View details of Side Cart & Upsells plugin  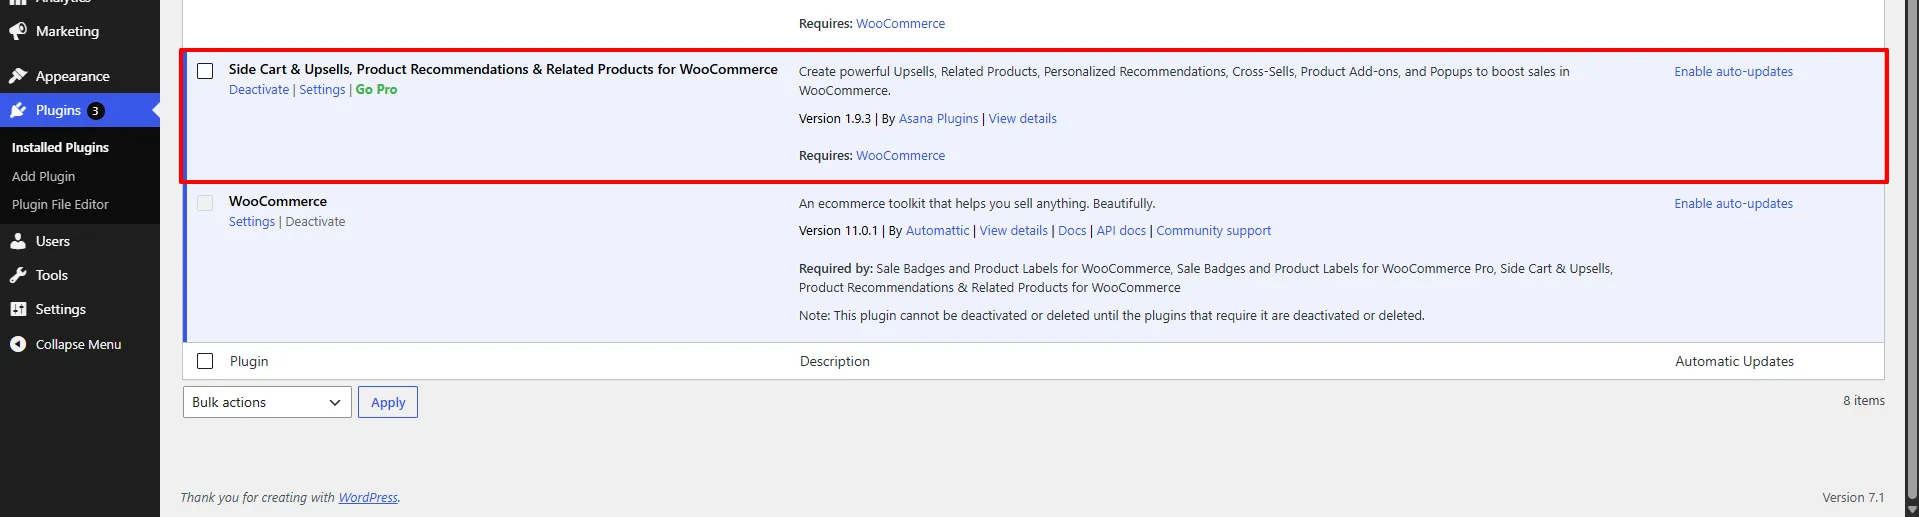pyautogui.click(x=1022, y=119)
